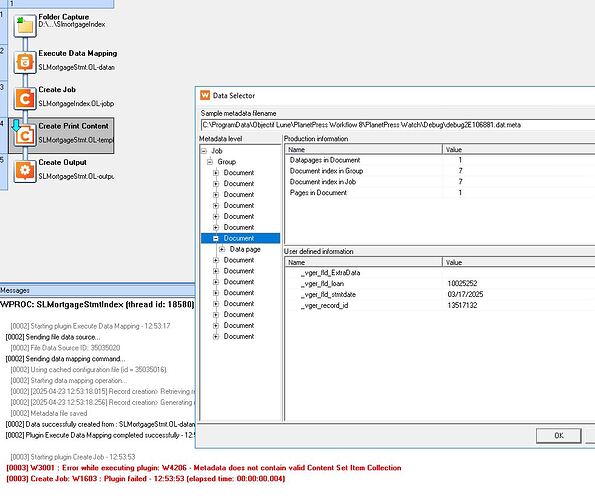Select the Create Job plugin icon
Screen dimensions: 595x500
[x=25, y=98]
